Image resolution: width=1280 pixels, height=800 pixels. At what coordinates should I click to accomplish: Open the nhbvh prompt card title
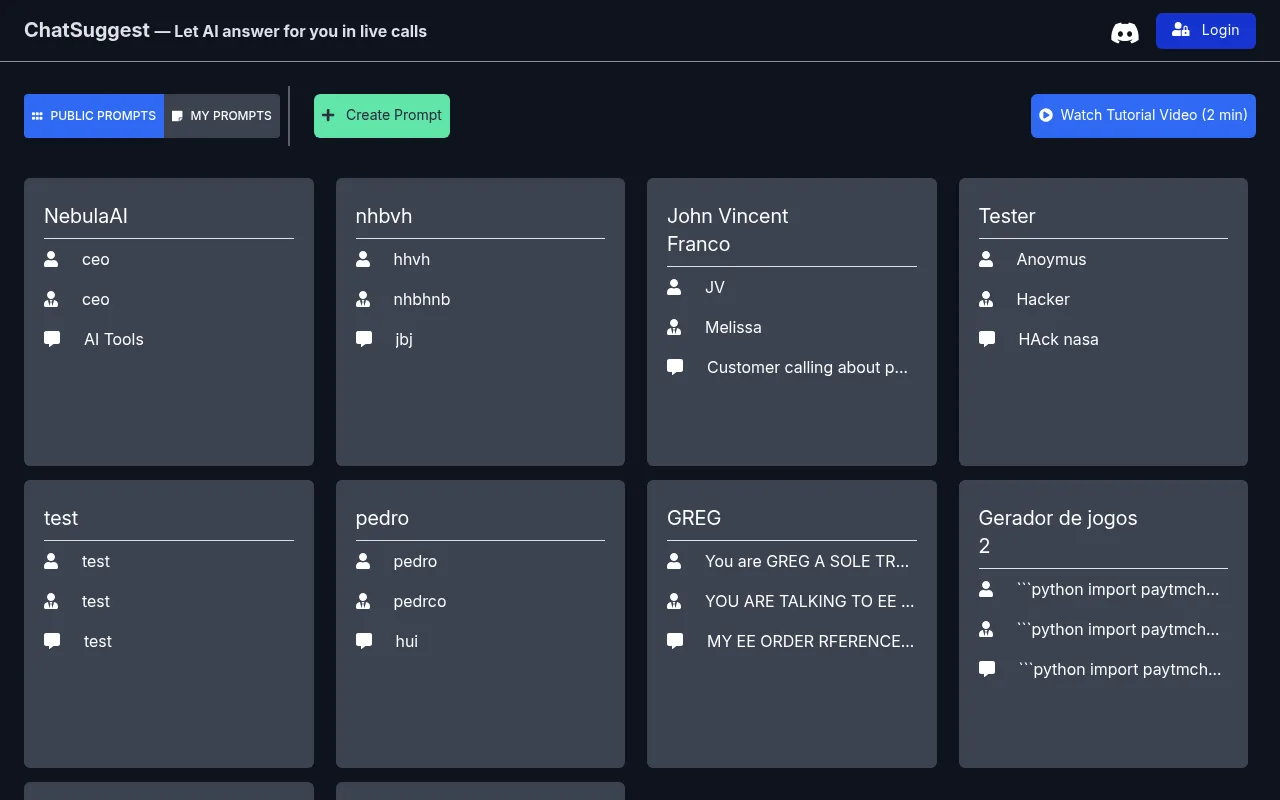click(x=384, y=216)
